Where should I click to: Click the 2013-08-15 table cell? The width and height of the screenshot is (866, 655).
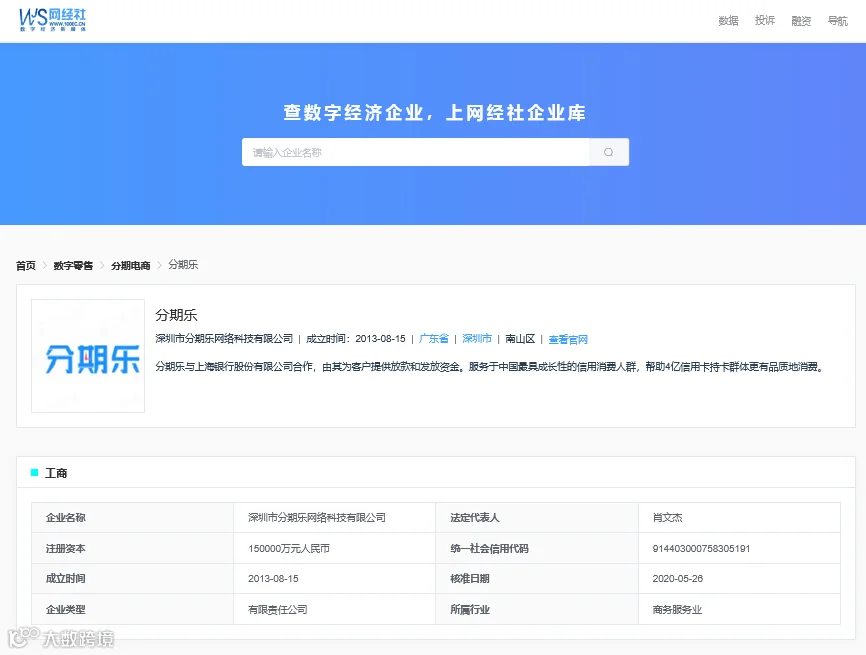click(273, 578)
